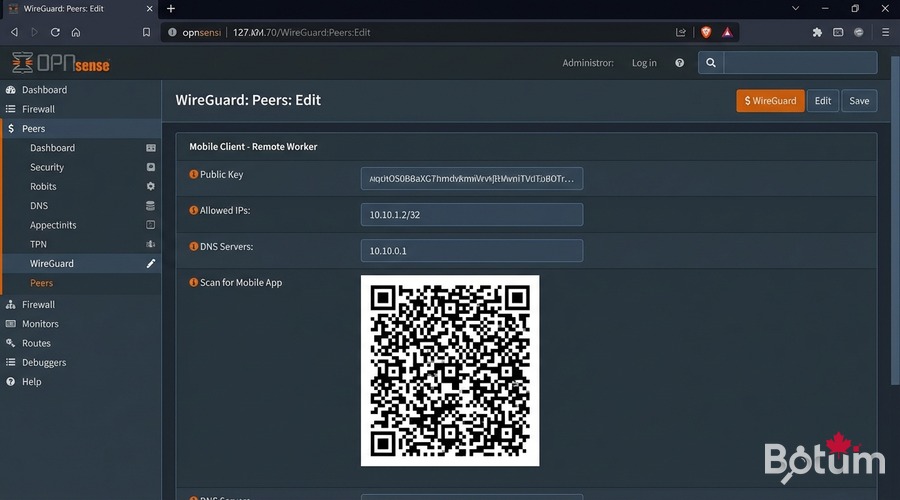Viewport: 900px width, 500px height.
Task: Bookmark this page
Action: (x=146, y=33)
